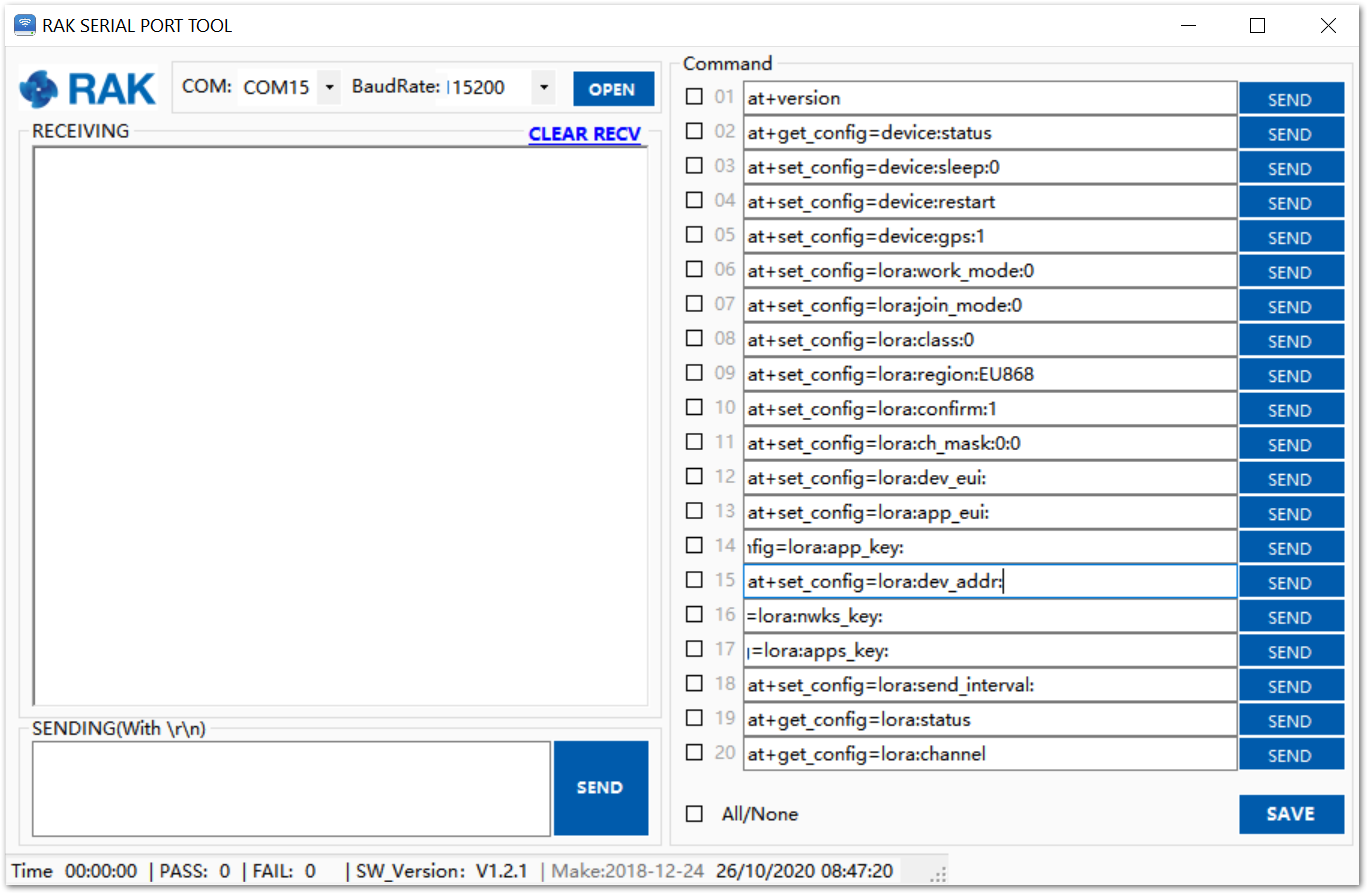Send the device restart command

(x=1290, y=203)
